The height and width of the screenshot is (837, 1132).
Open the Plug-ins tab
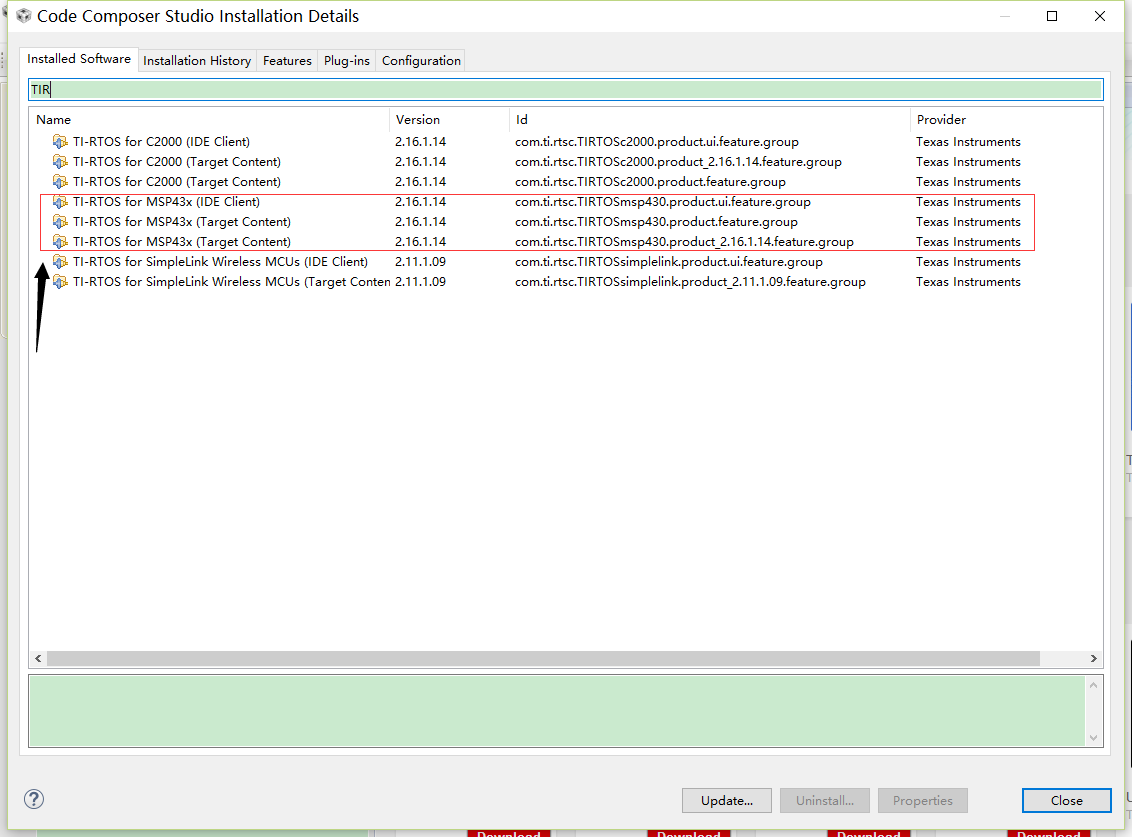pyautogui.click(x=347, y=61)
